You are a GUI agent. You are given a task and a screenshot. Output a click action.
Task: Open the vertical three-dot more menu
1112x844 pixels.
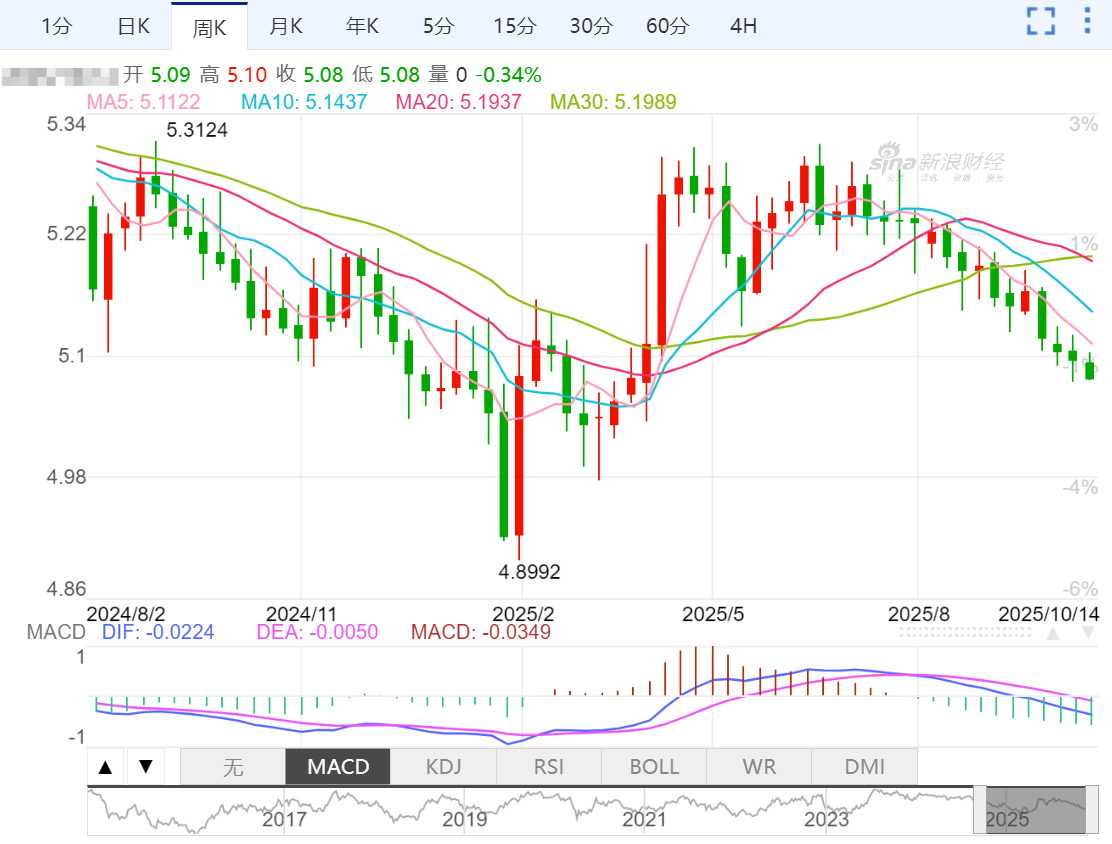point(1088,21)
